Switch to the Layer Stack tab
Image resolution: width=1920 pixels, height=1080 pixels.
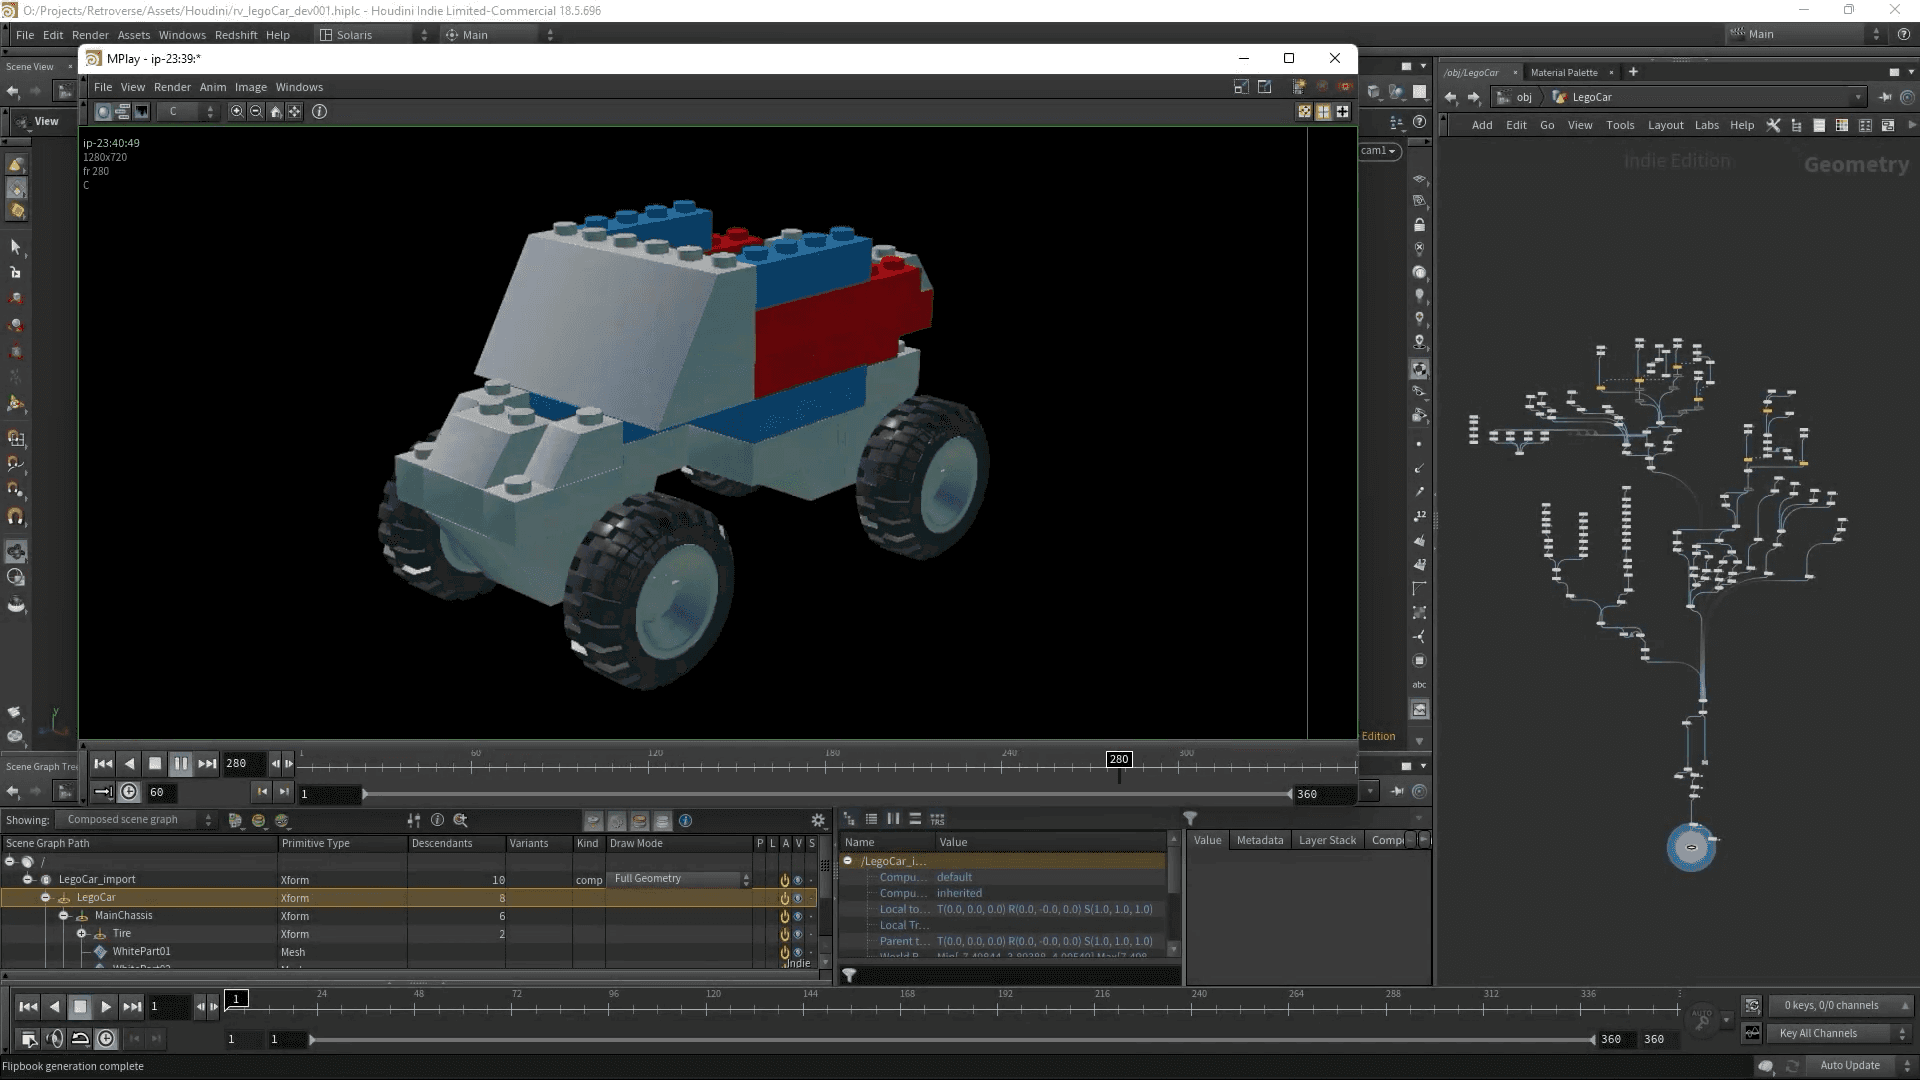(1327, 840)
